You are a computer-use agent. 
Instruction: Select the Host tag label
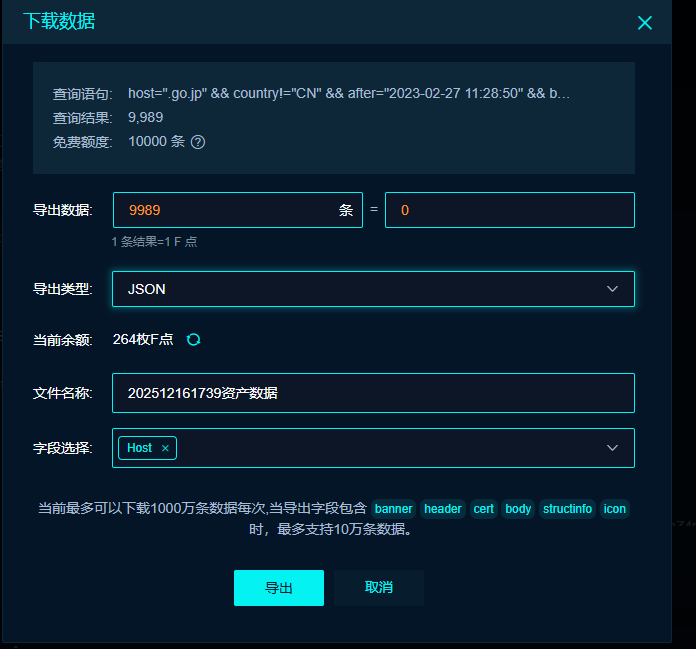pos(139,448)
